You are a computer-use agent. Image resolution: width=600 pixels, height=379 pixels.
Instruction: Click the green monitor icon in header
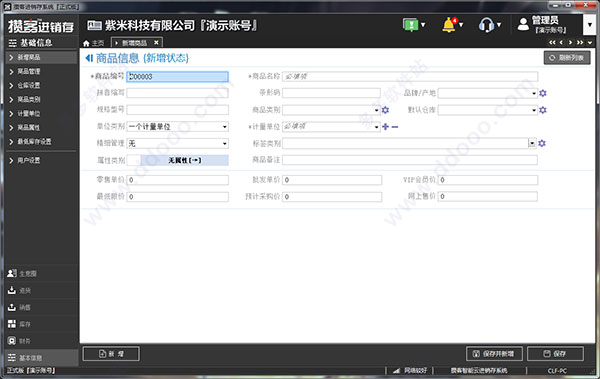coord(411,25)
